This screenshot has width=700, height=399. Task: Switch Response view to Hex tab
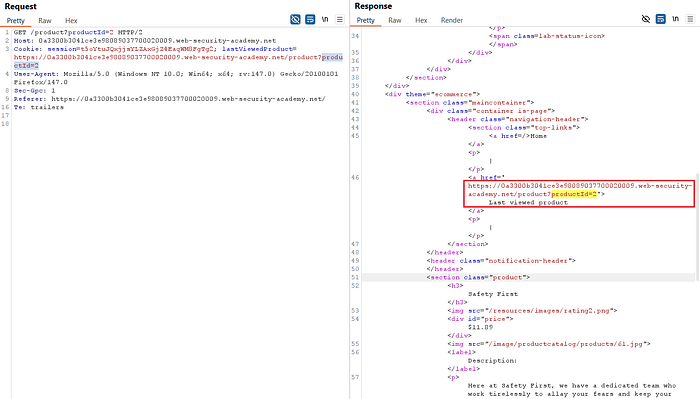[x=421, y=20]
